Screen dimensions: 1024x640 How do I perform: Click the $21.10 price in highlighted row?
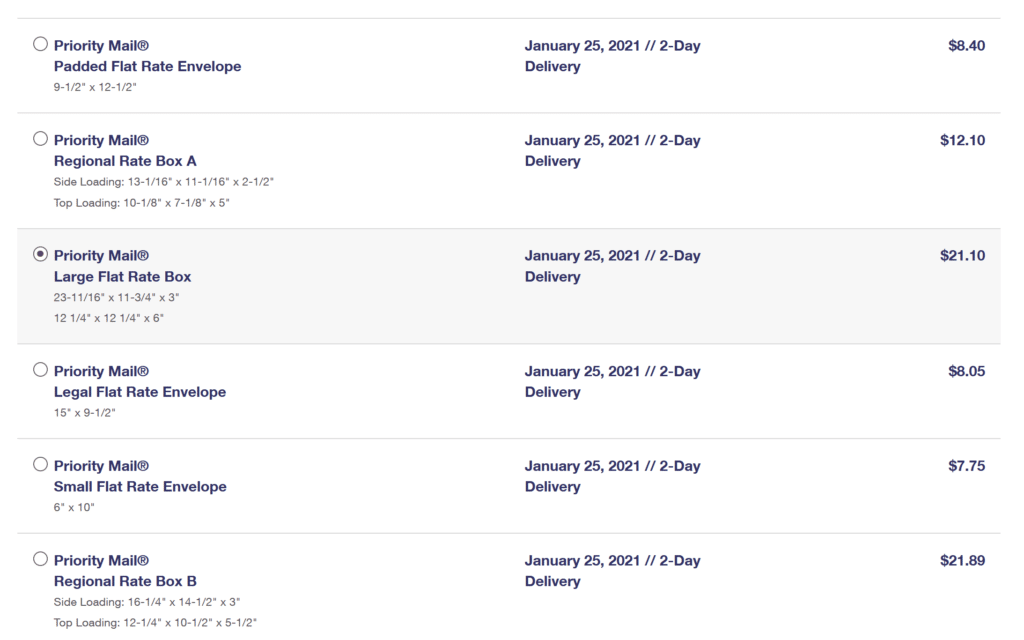click(963, 255)
